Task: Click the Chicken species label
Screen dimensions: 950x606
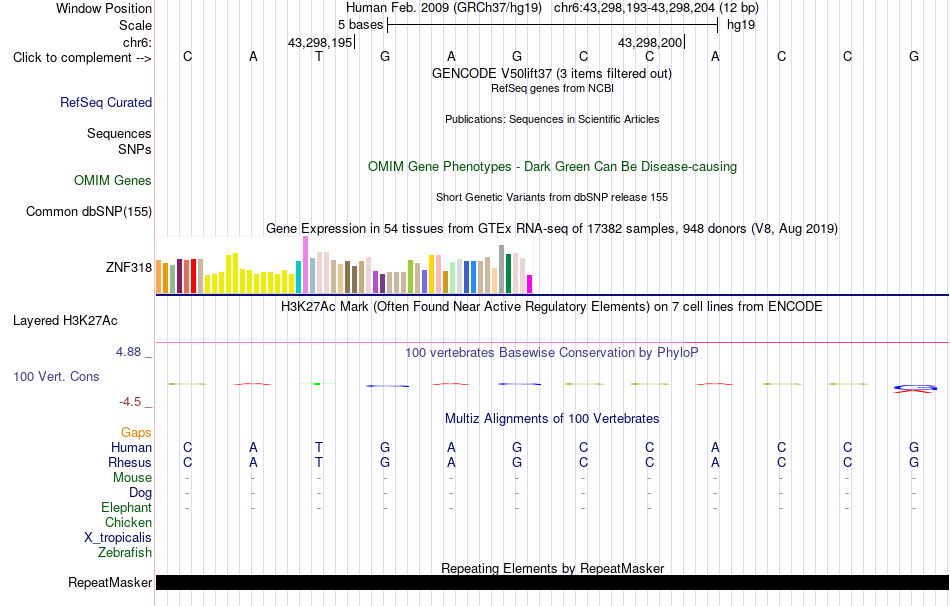Action: (128, 522)
